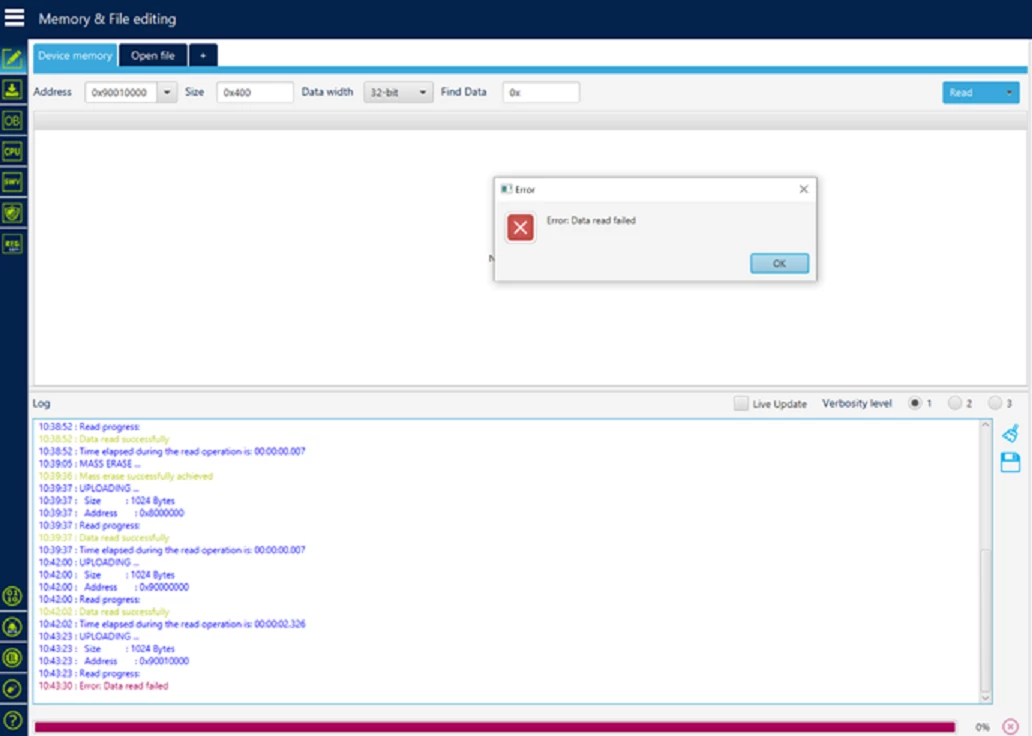Expand the Read button dropdown arrow
The image size is (1032, 736).
(1009, 93)
